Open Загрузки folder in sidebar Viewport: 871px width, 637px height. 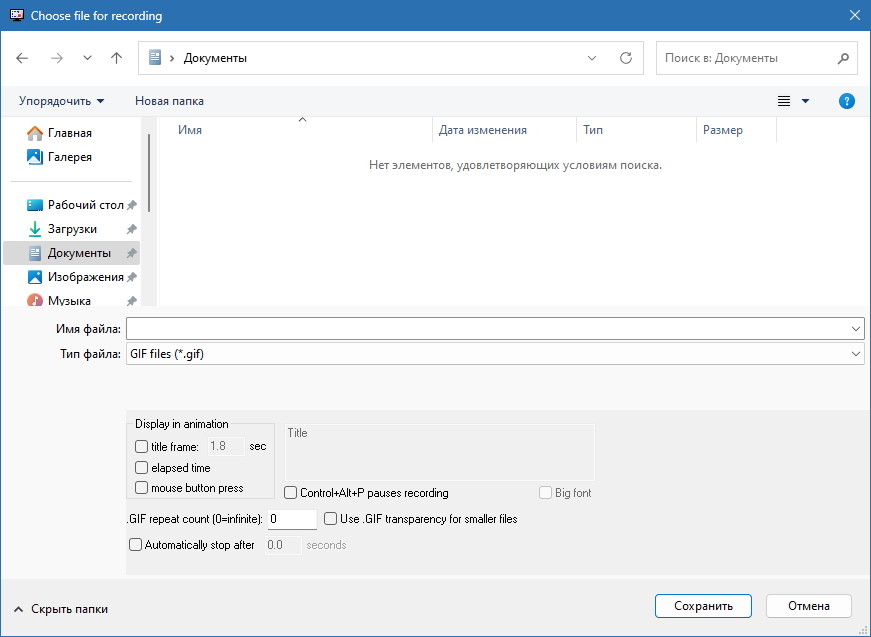[72, 229]
